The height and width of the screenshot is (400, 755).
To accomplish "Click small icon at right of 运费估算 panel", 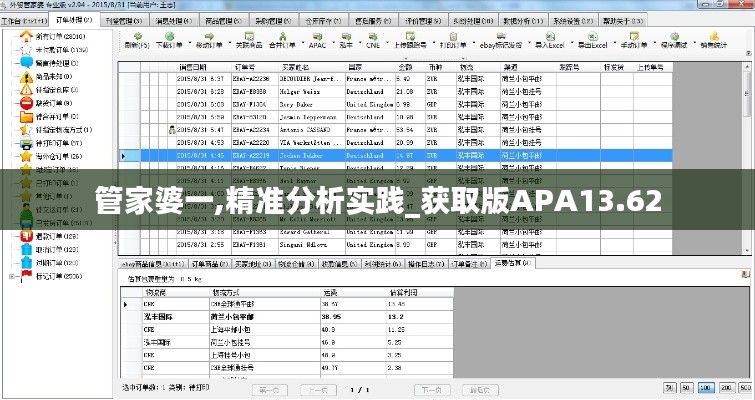I will (746, 275).
